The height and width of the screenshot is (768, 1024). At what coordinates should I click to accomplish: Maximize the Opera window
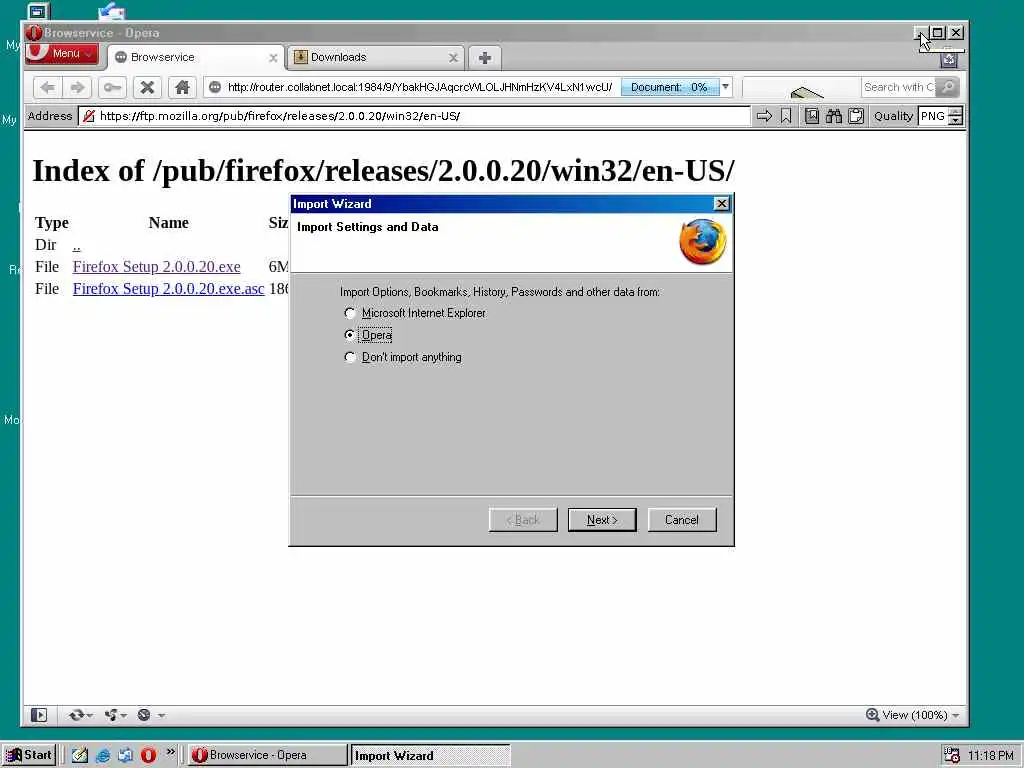[938, 33]
